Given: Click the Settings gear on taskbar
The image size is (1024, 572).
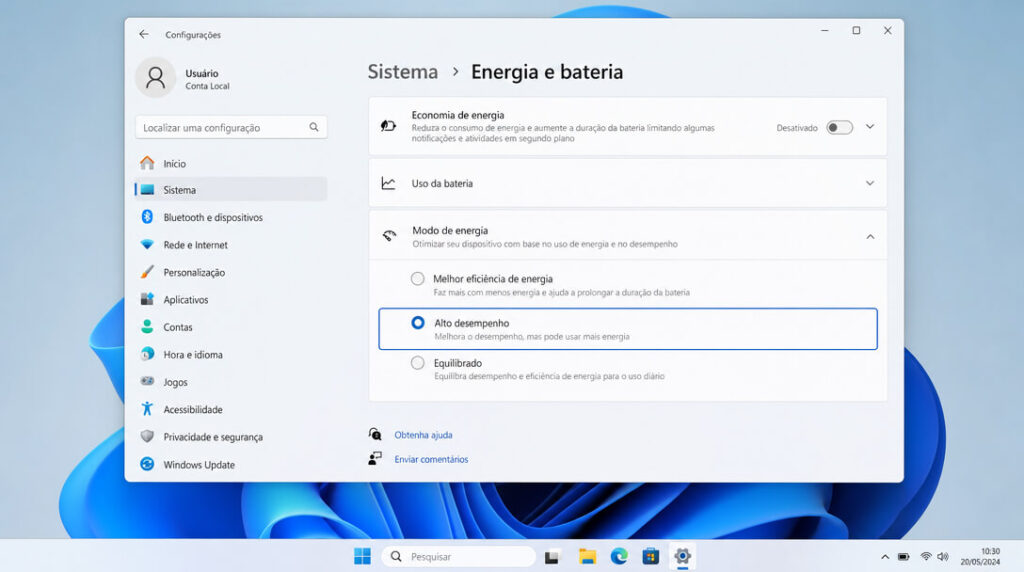Looking at the screenshot, I should pyautogui.click(x=682, y=556).
